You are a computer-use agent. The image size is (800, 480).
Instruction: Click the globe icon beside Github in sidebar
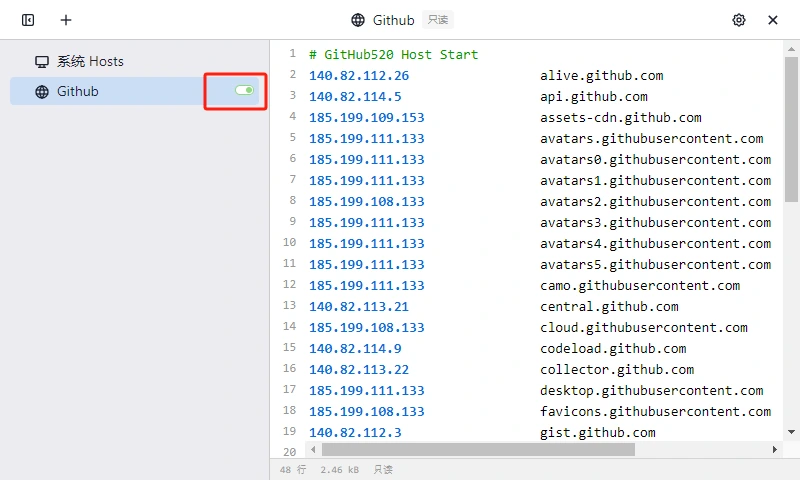42,92
